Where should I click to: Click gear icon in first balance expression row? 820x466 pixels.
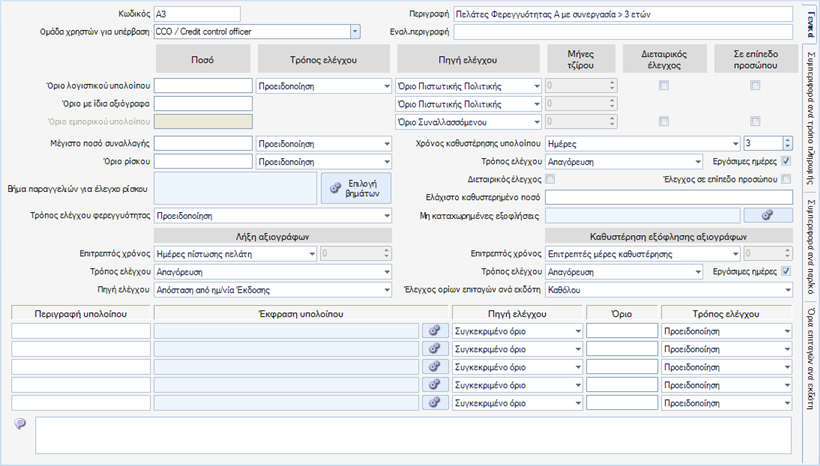click(435, 331)
